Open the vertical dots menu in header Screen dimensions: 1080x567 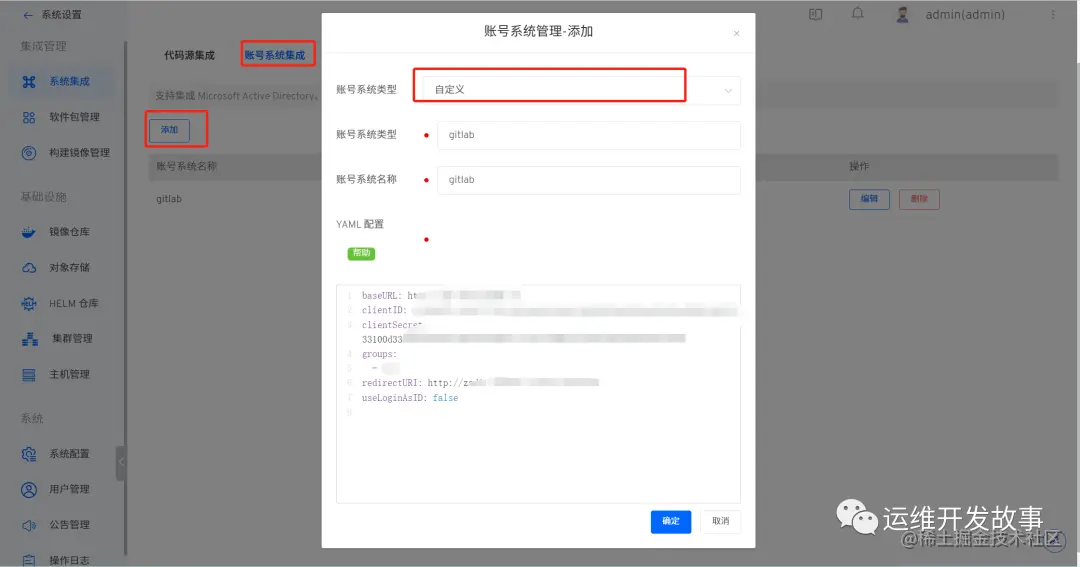coord(1053,14)
